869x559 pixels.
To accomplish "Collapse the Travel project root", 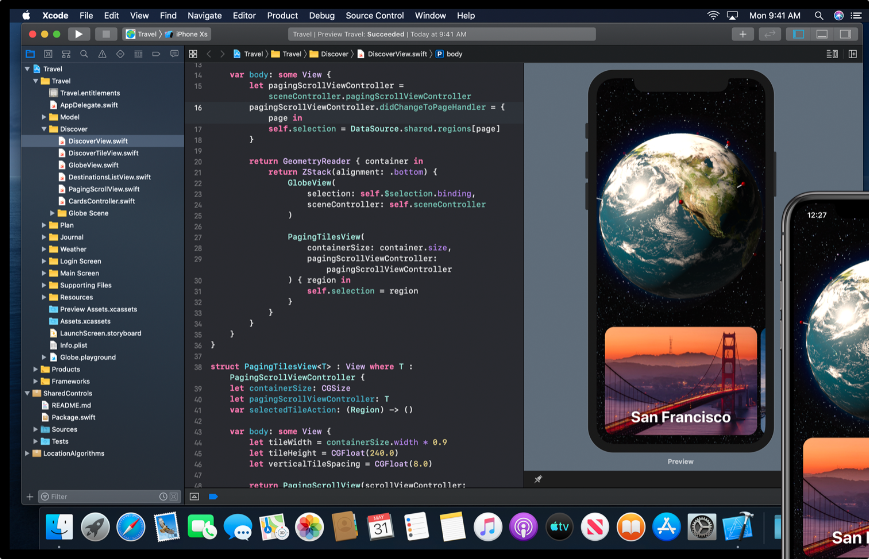I will (x=27, y=69).
